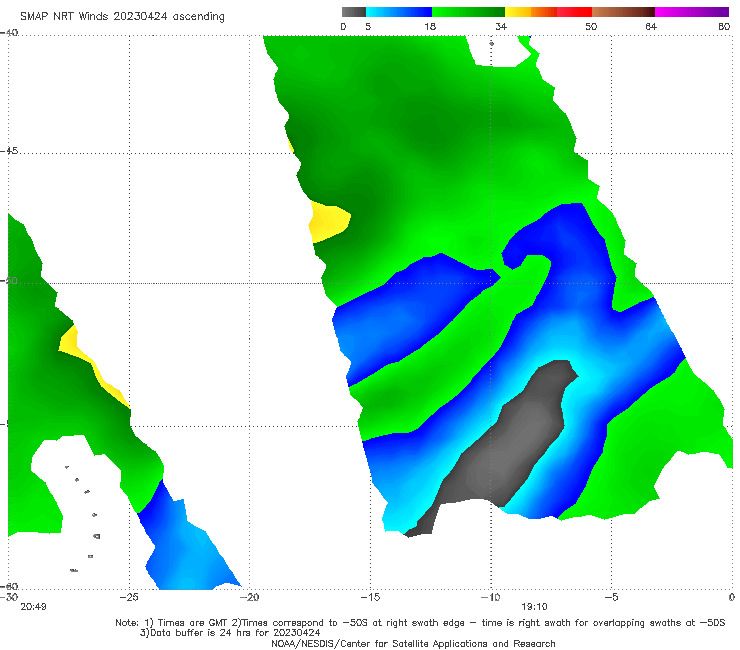Click the white data gap near -10, -40

(x=500, y=51)
